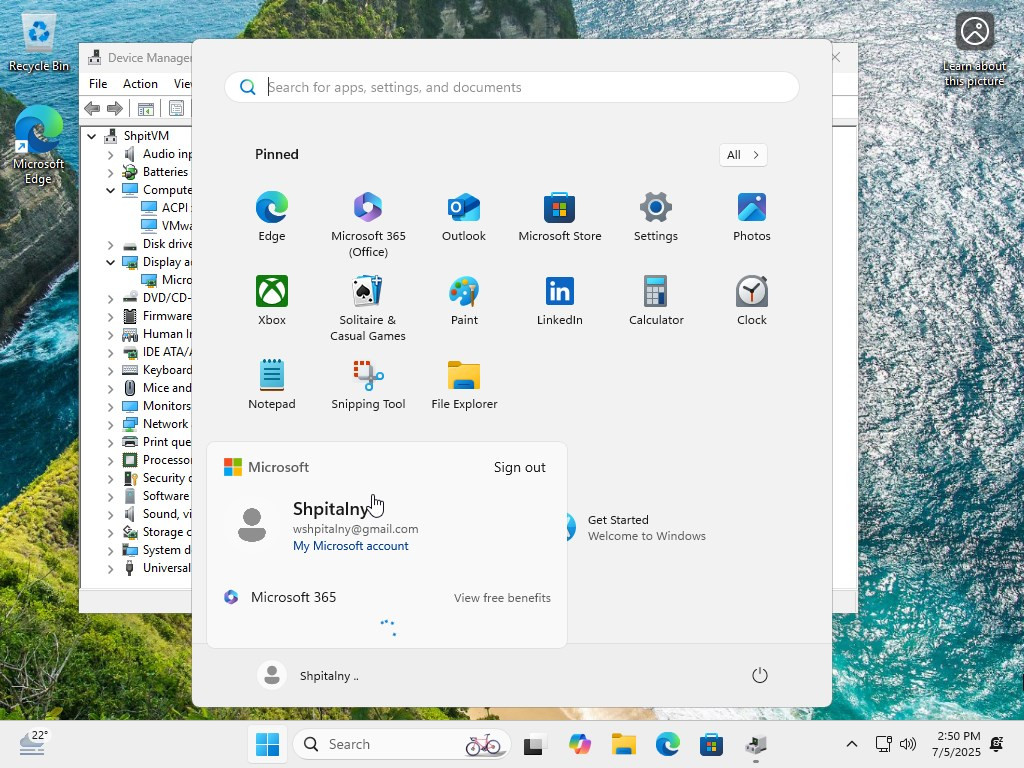The height and width of the screenshot is (768, 1024).
Task: Open the Paint app
Action: [x=464, y=300]
